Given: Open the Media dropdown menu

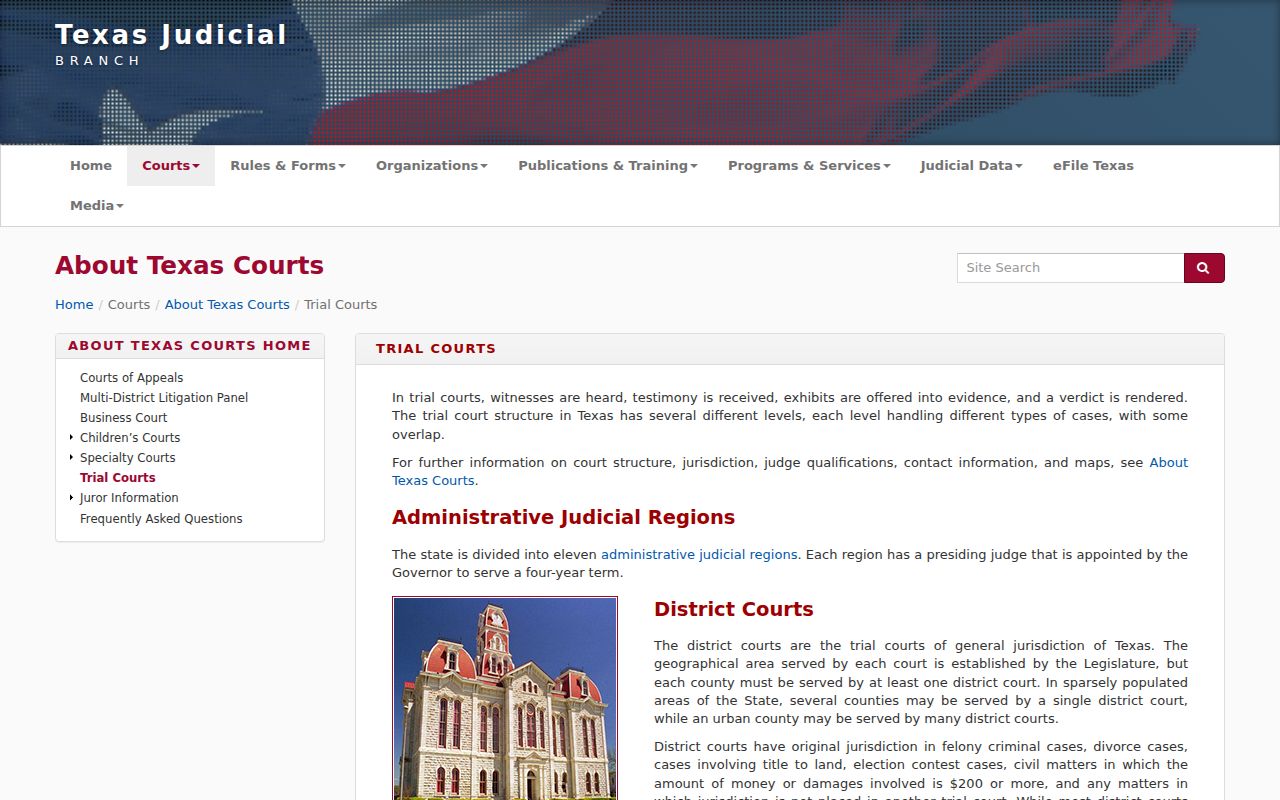Looking at the screenshot, I should pos(97,206).
